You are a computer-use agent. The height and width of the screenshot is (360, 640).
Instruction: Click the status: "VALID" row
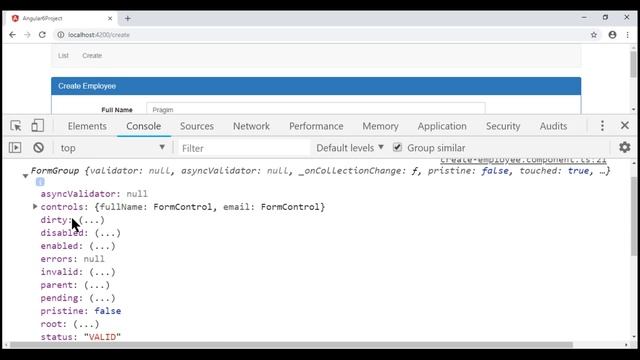(80, 337)
